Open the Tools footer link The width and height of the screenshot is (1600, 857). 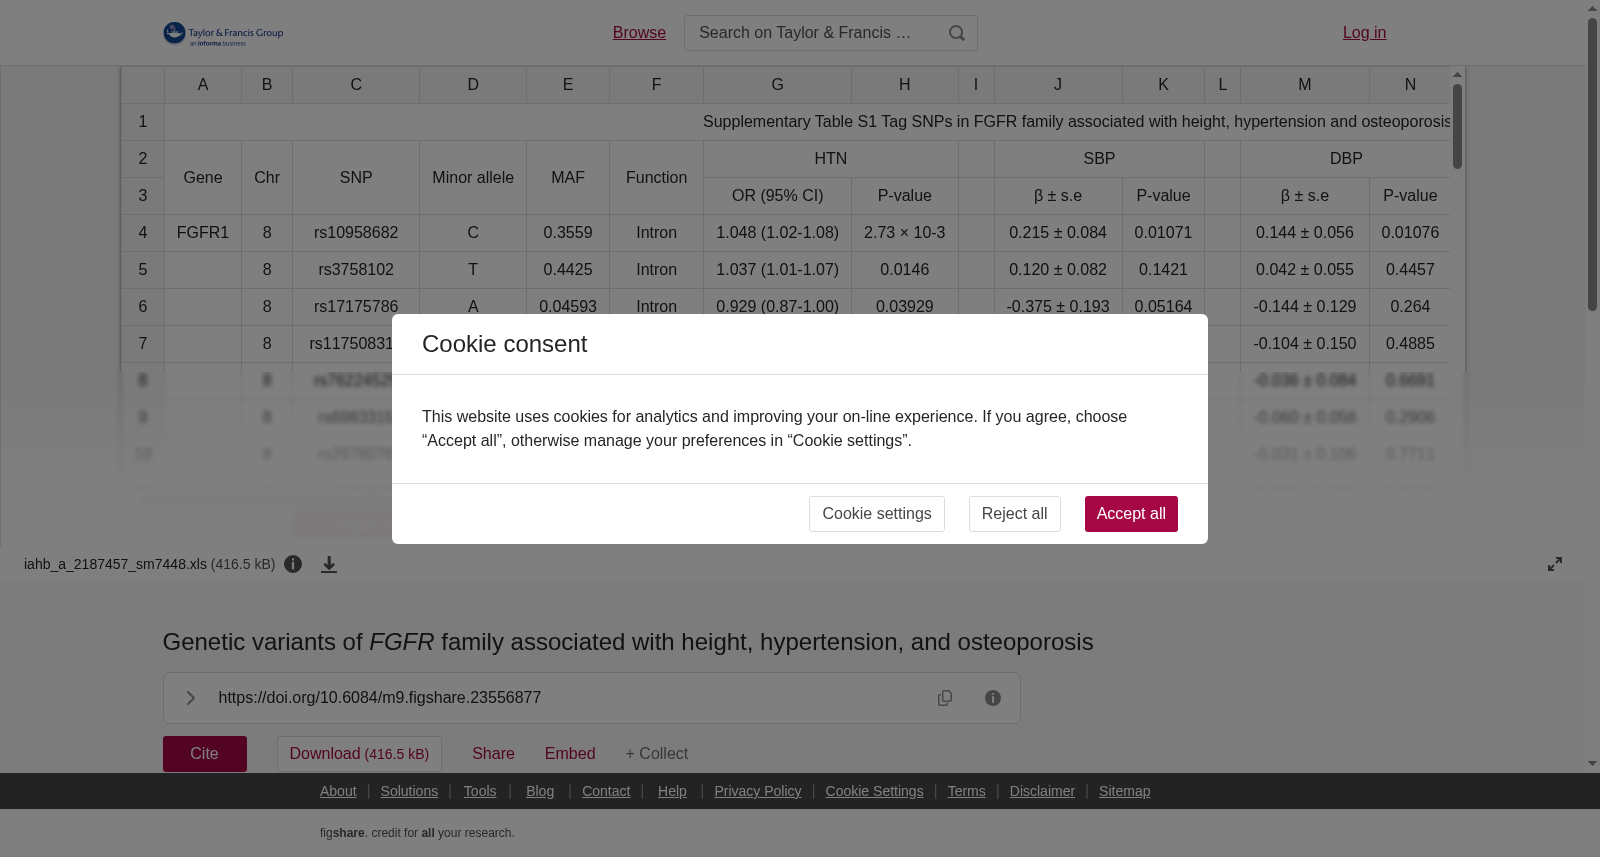coord(480,791)
